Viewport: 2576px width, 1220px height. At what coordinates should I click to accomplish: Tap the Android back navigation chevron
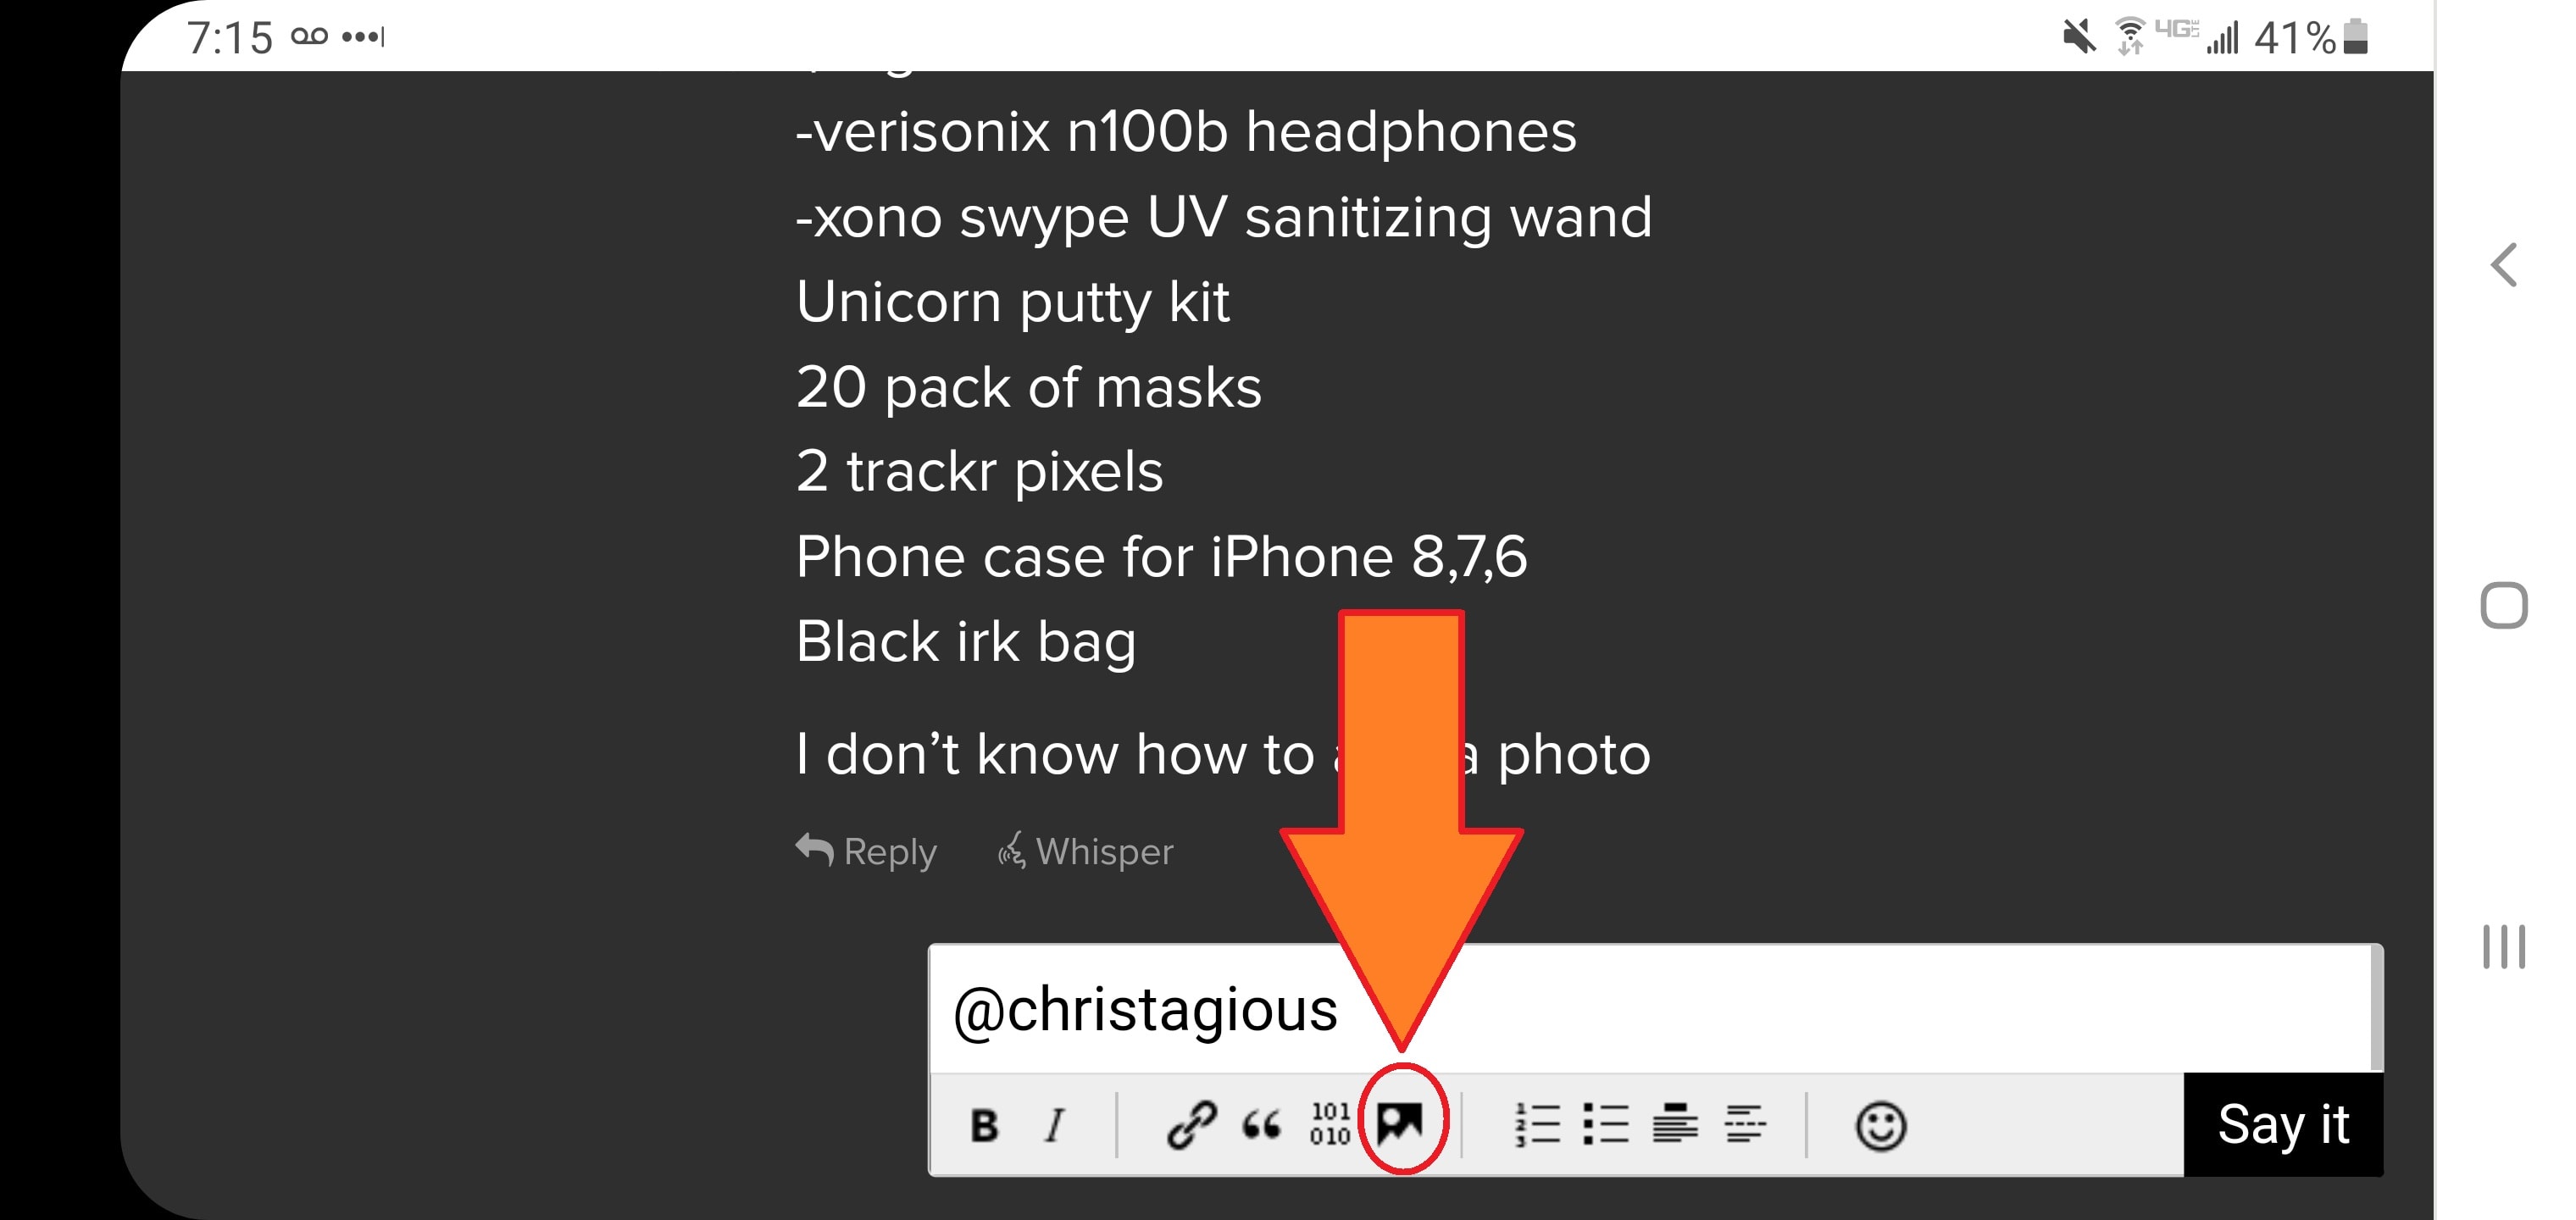coord(2504,265)
